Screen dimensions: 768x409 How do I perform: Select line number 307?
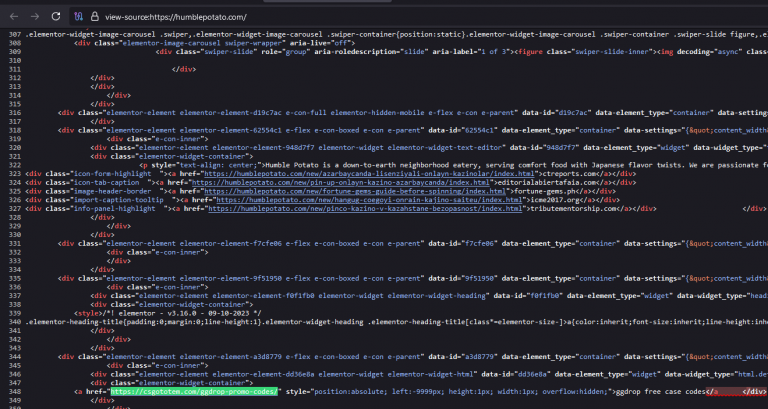[x=15, y=35]
